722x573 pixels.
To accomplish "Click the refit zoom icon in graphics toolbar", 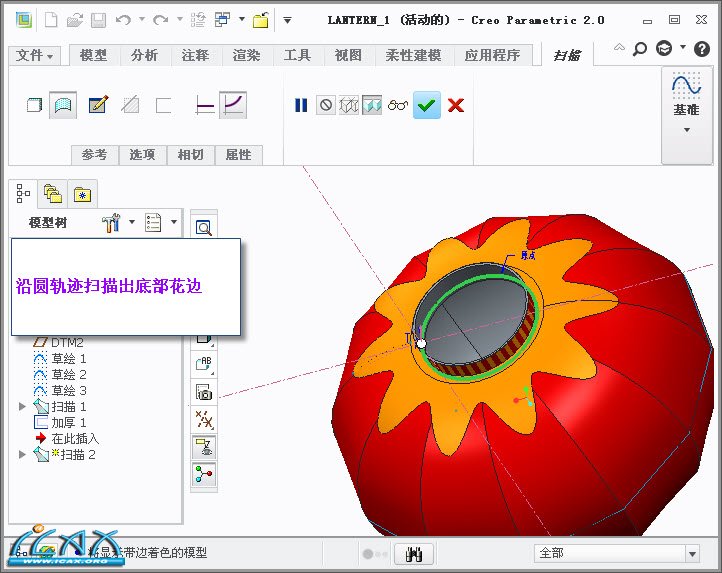I will (204, 228).
